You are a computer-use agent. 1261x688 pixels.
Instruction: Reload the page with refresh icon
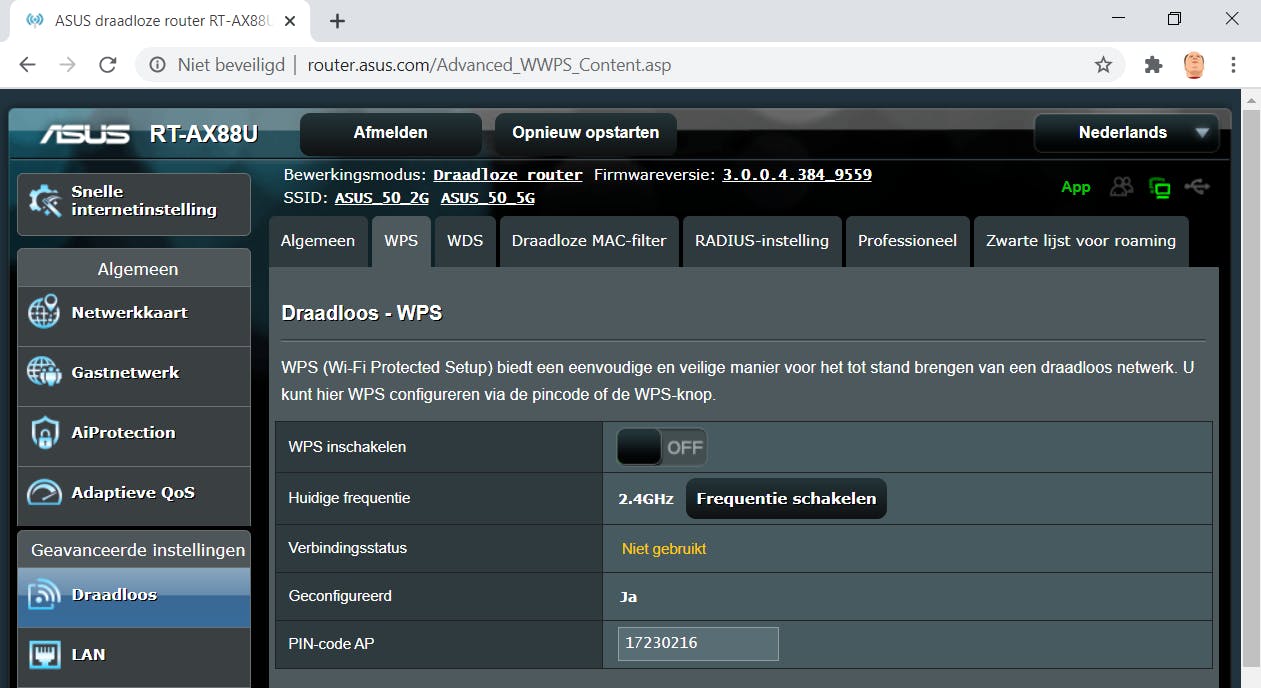[x=108, y=65]
